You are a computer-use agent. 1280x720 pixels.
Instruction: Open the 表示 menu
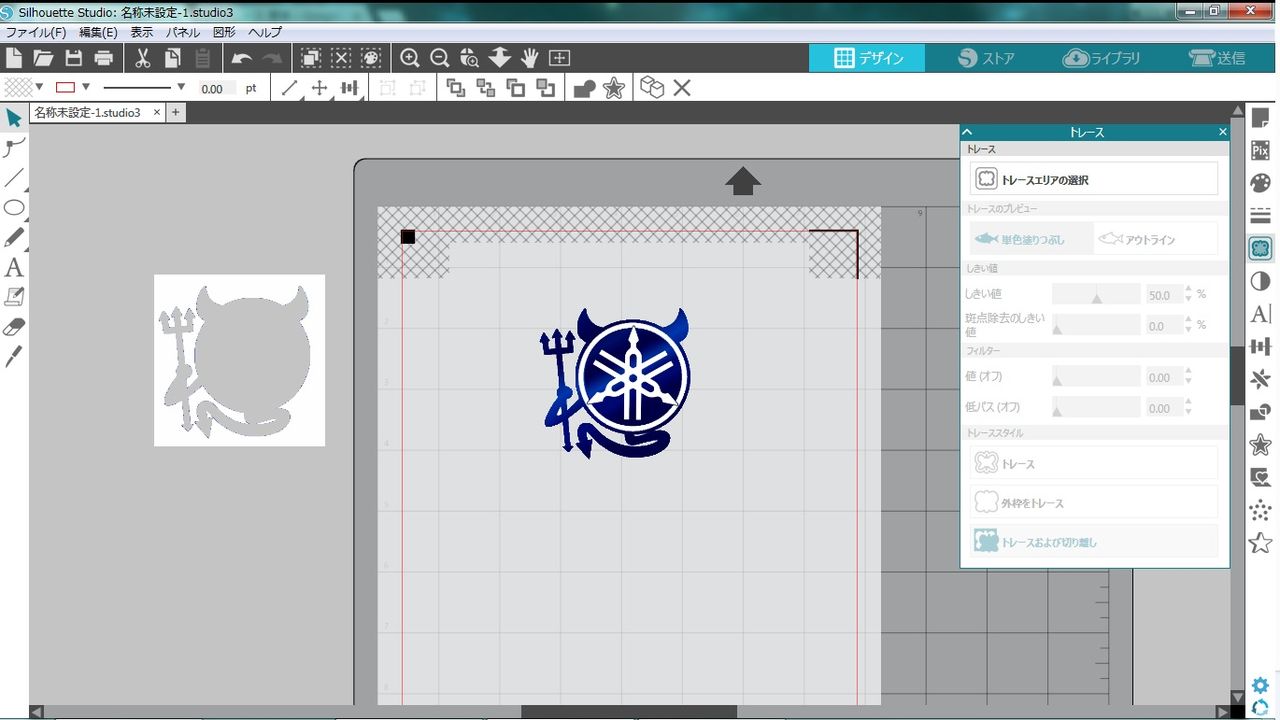(x=142, y=32)
